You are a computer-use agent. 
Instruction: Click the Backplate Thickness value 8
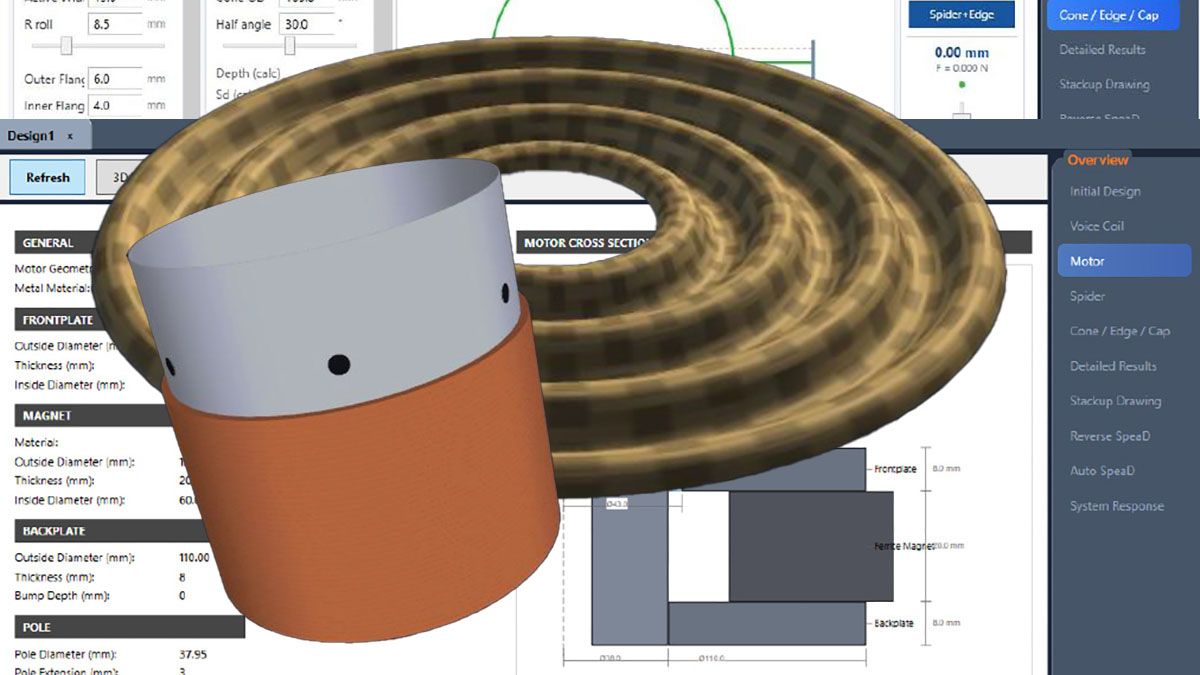pyautogui.click(x=181, y=577)
